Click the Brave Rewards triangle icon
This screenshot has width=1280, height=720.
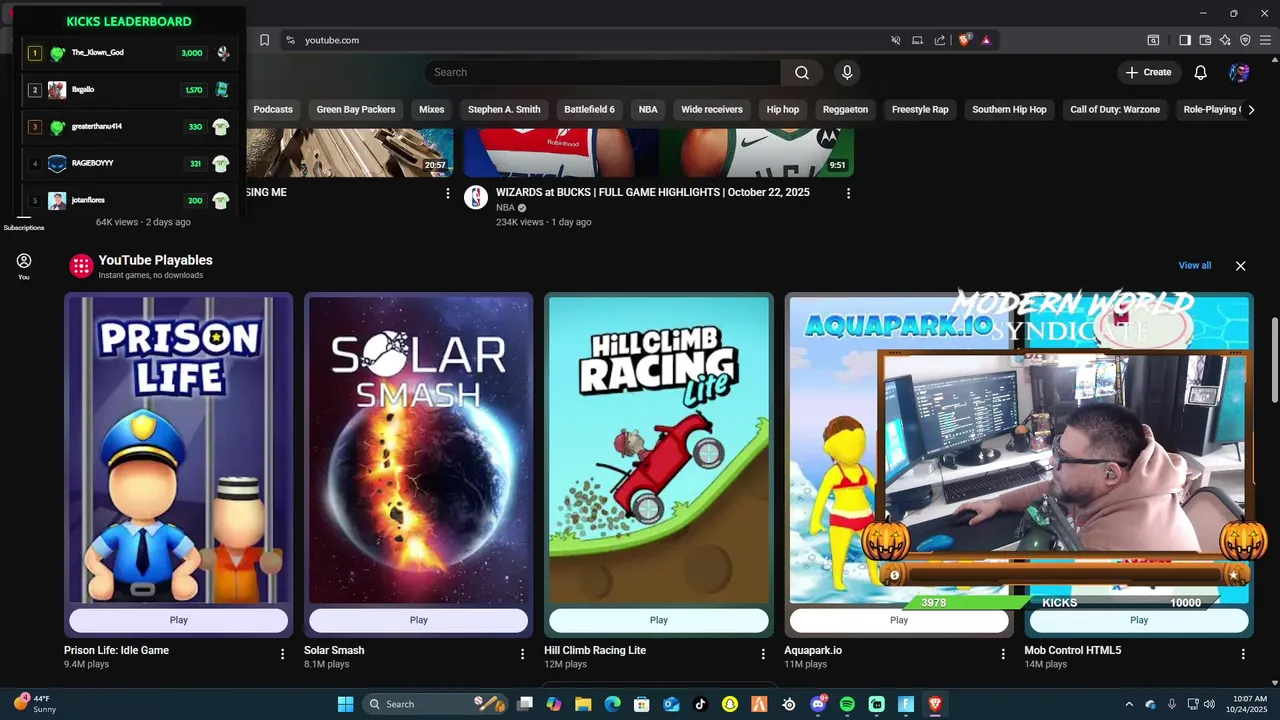[986, 40]
